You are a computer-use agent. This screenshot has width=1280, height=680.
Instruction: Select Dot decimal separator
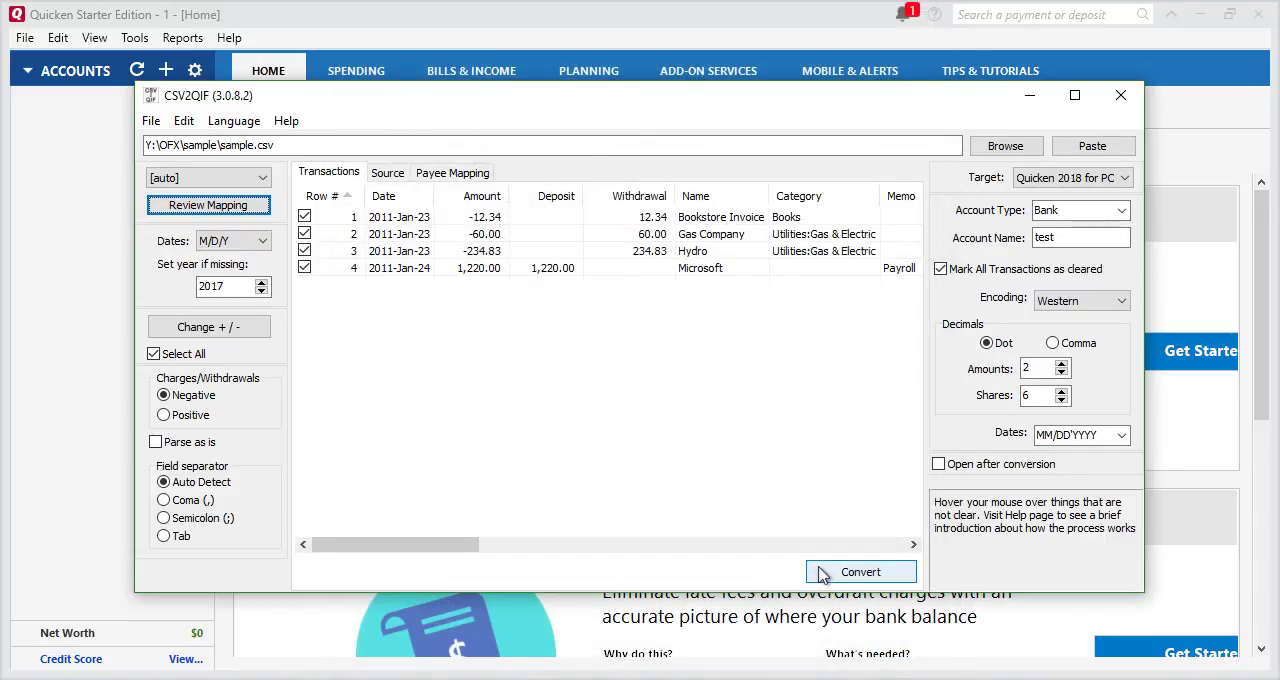point(987,342)
